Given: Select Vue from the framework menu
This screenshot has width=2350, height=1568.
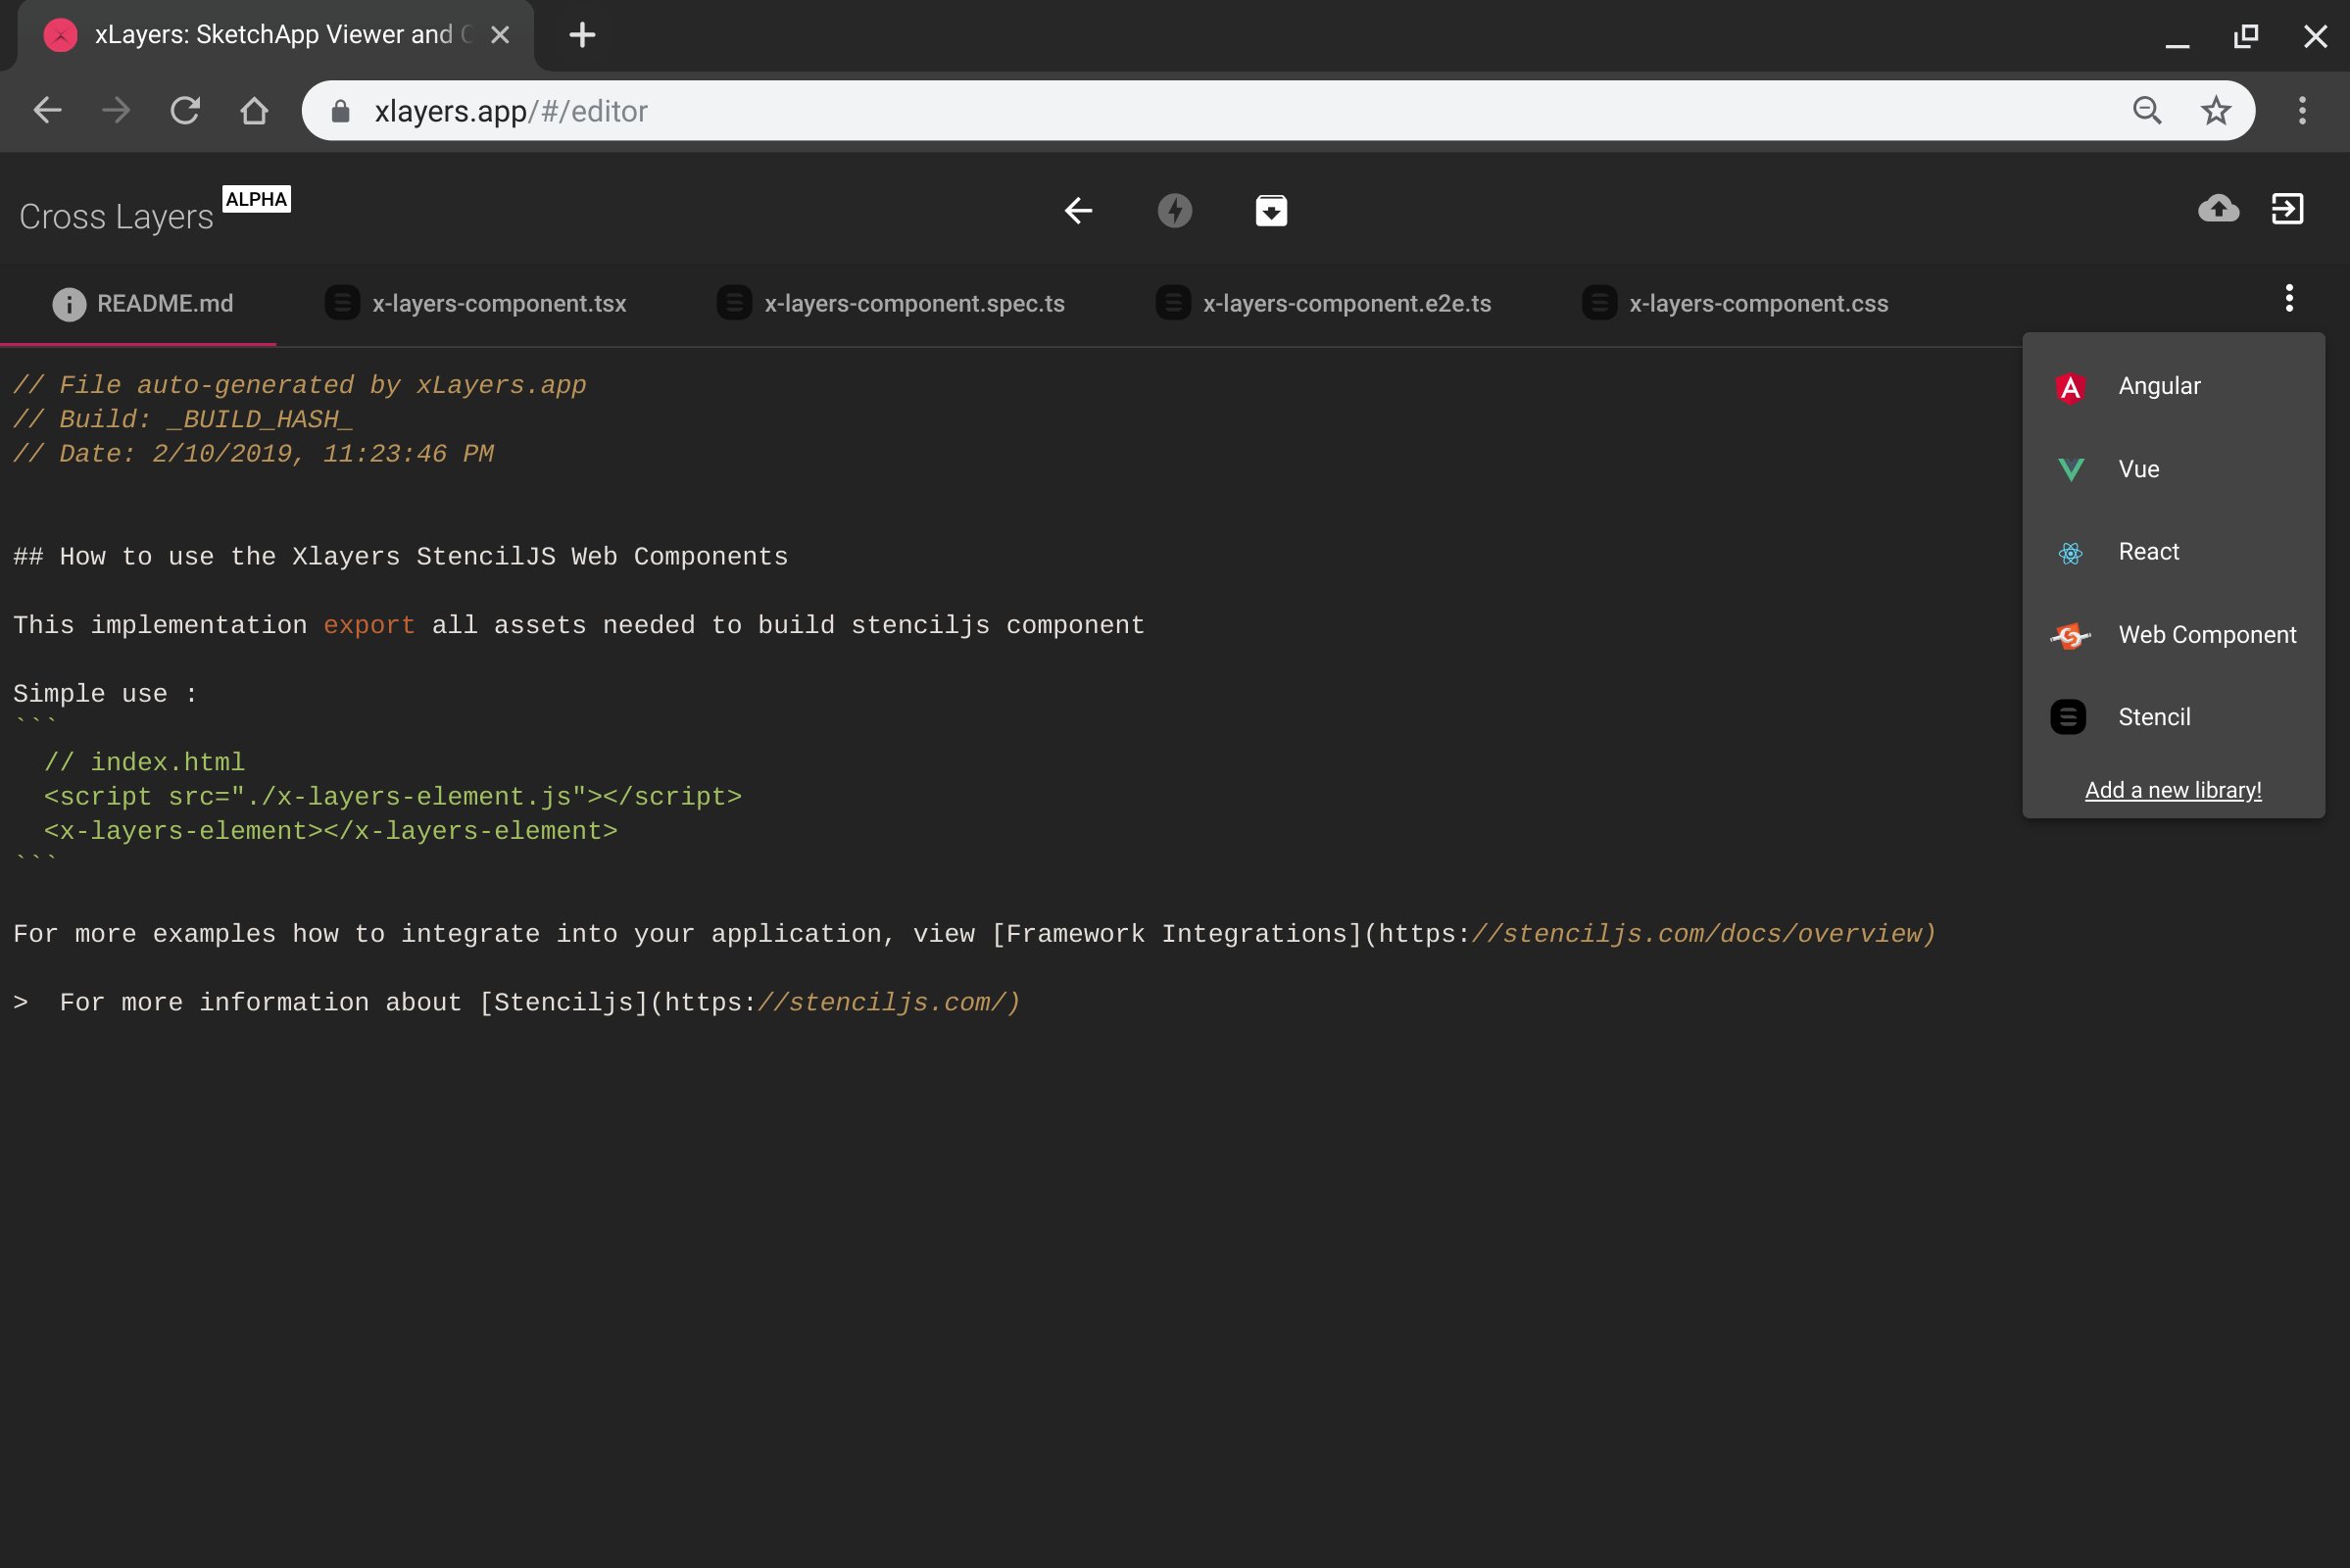Looking at the screenshot, I should coord(2173,470).
